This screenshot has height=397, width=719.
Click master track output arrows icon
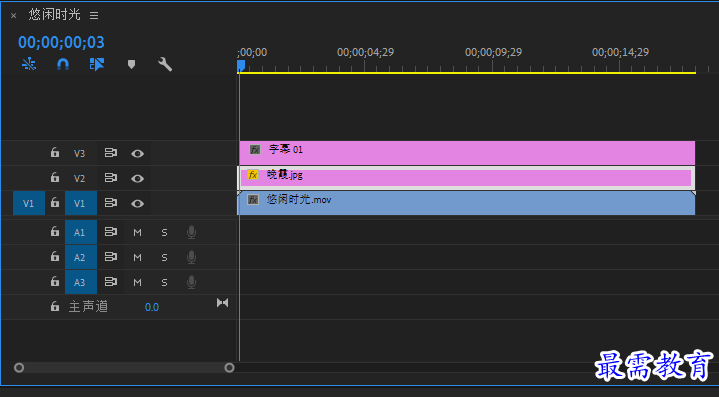coord(222,303)
